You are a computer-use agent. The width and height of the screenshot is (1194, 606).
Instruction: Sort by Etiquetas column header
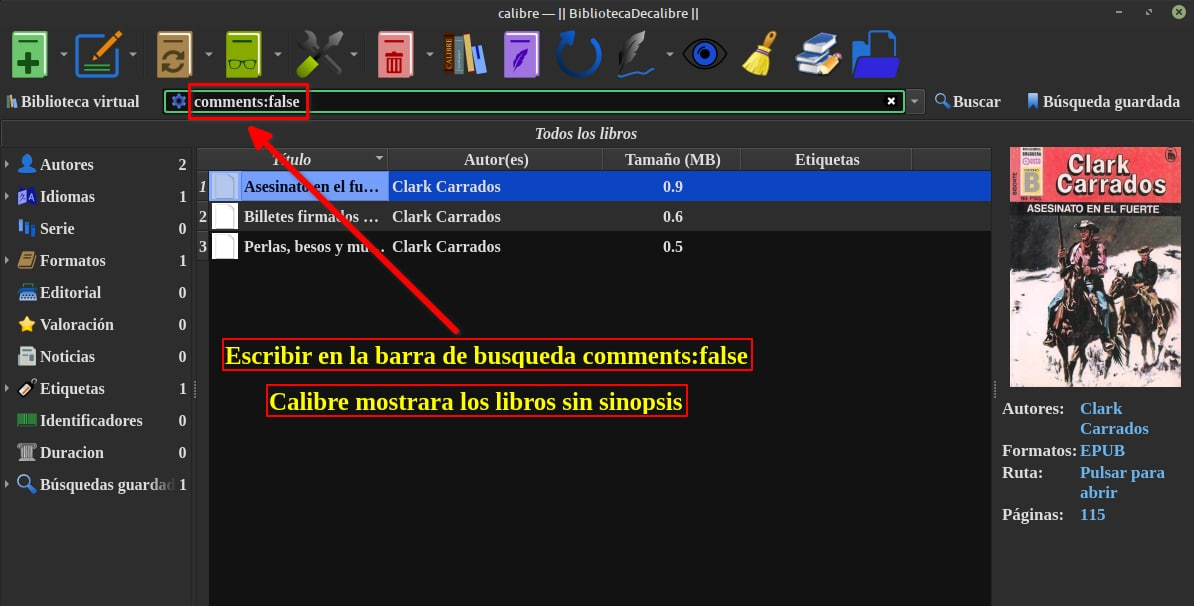pyautogui.click(x=826, y=159)
